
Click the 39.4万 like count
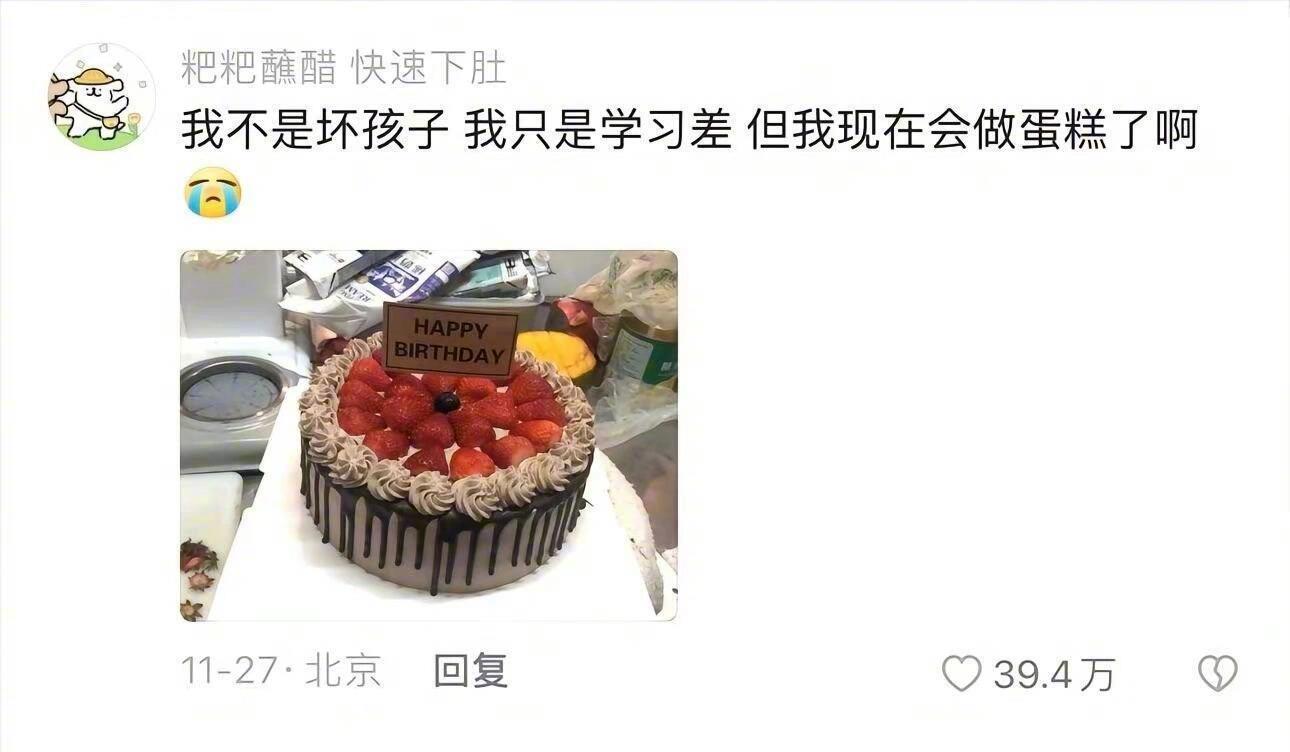1053,674
